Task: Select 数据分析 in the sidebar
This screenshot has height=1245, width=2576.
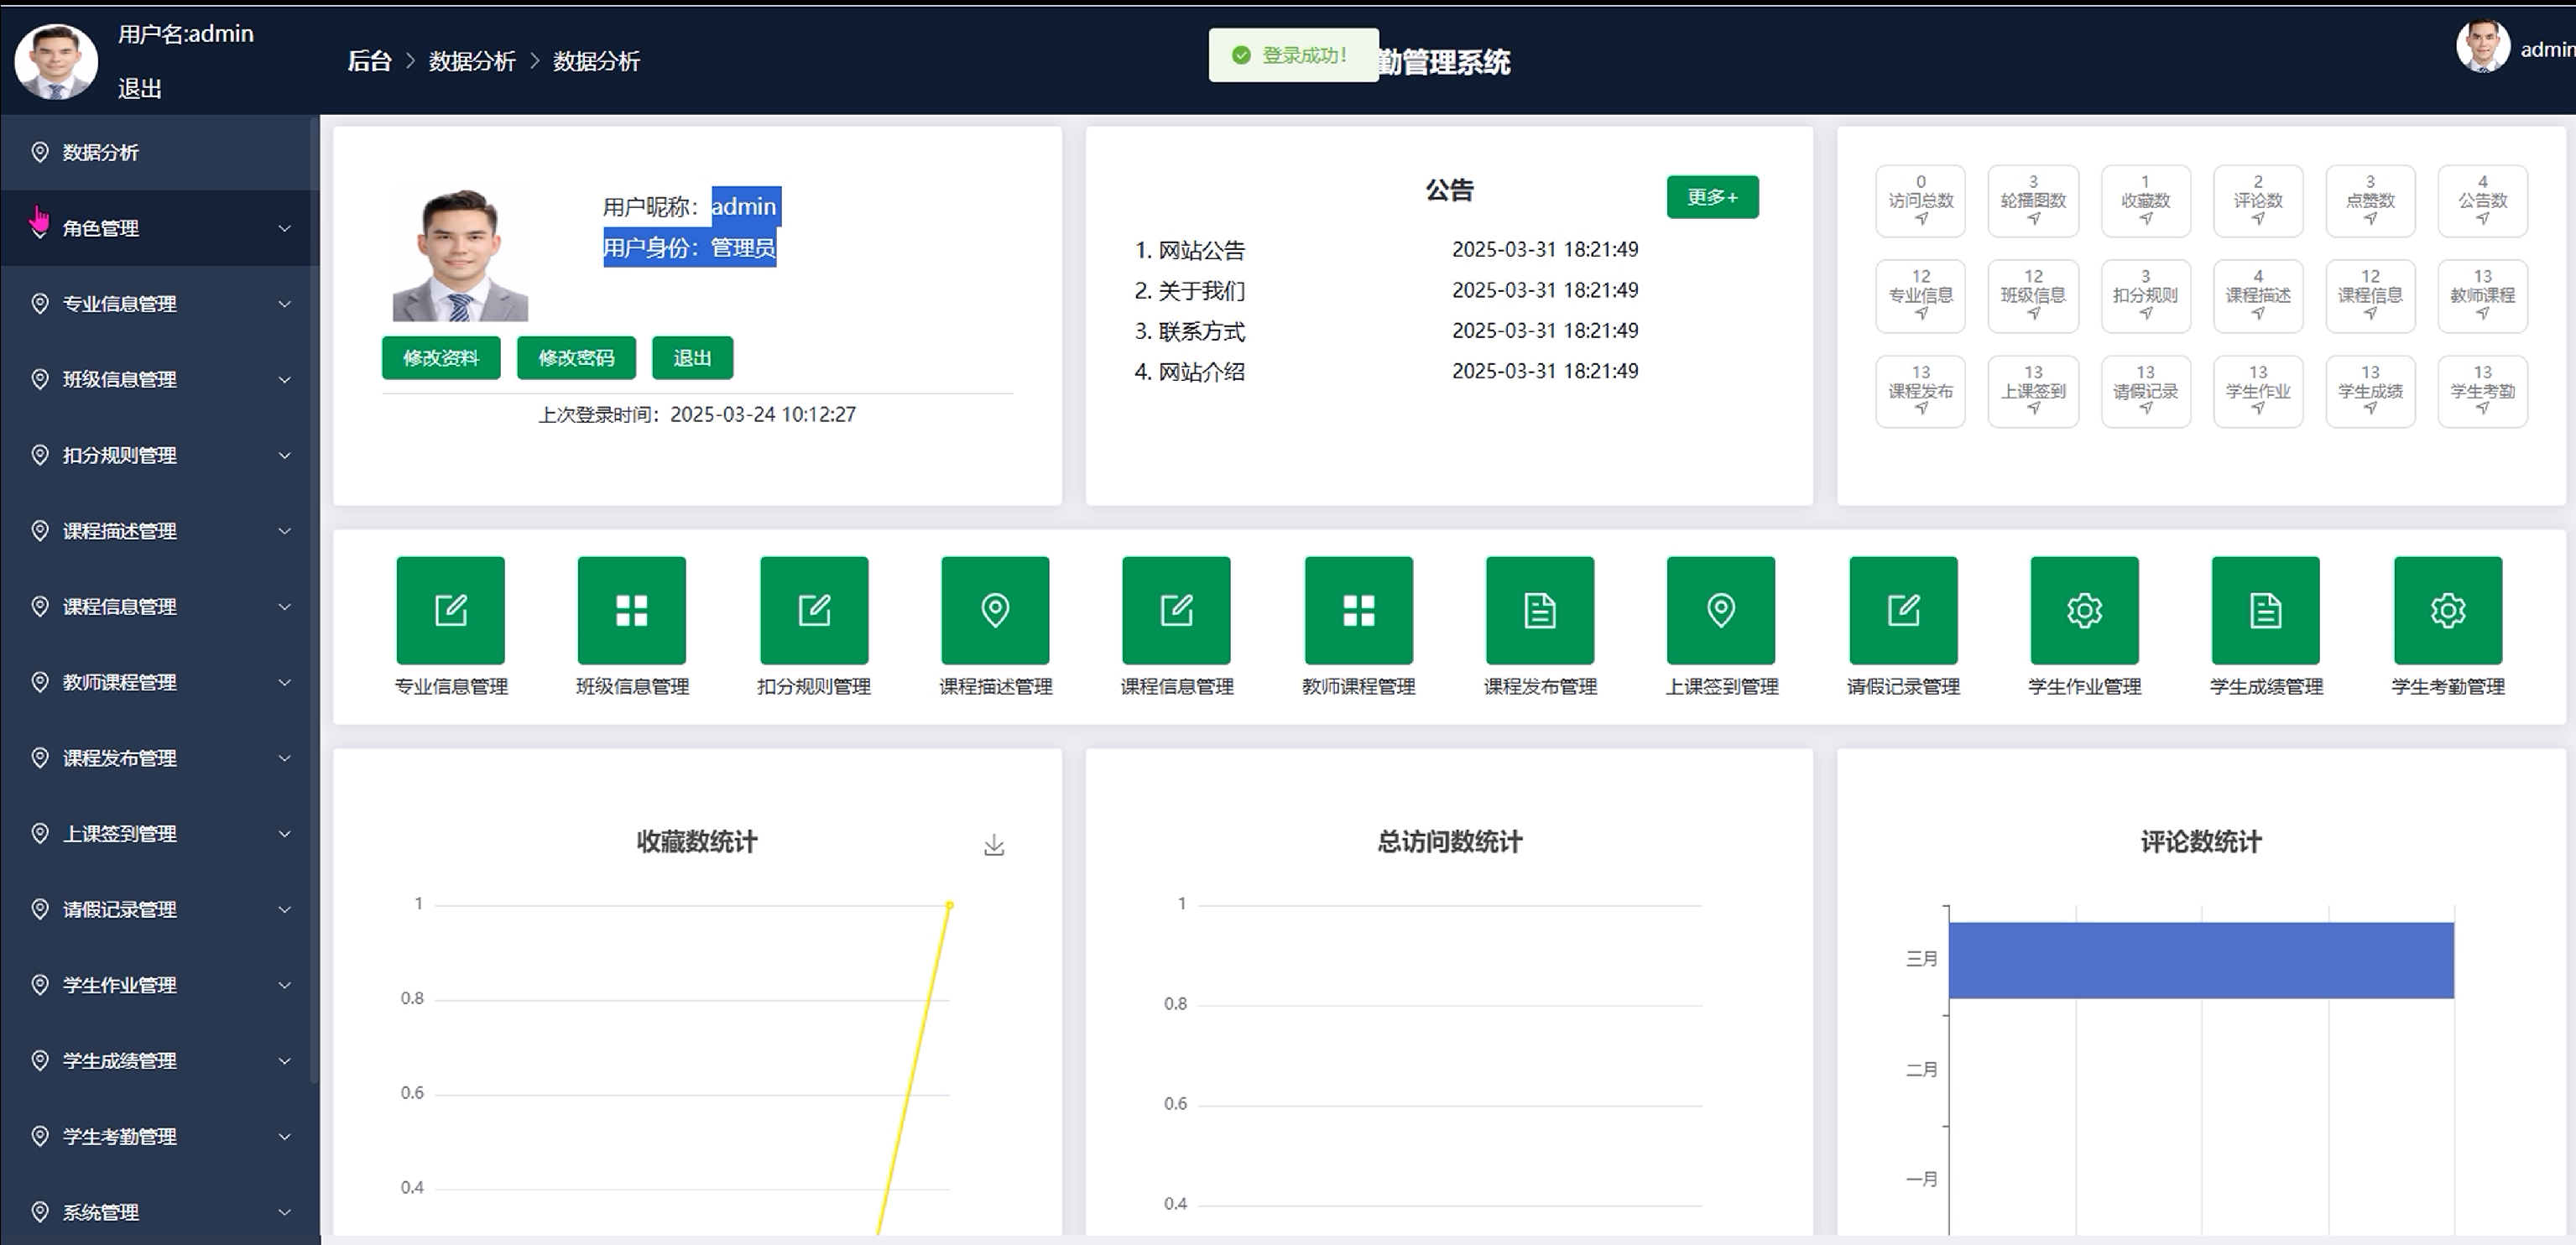Action: tap(100, 152)
